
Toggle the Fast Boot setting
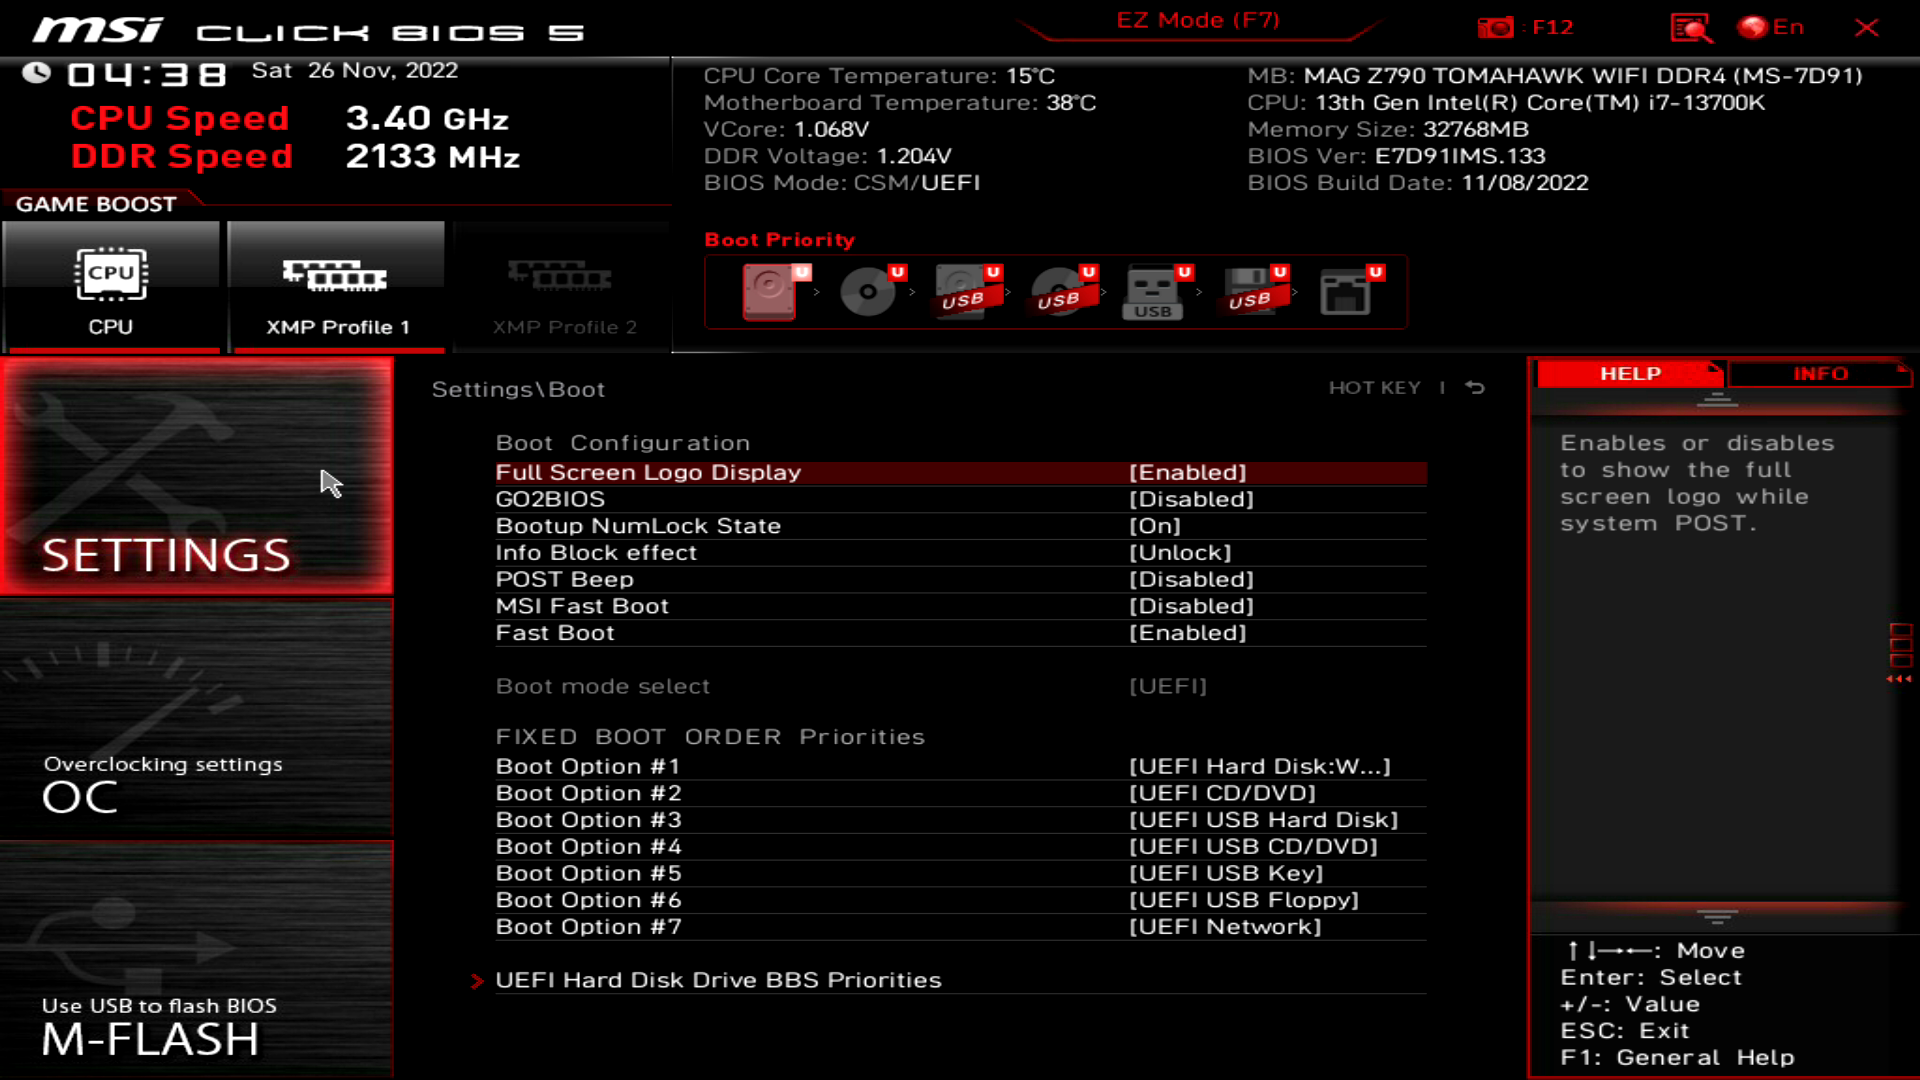point(961,633)
